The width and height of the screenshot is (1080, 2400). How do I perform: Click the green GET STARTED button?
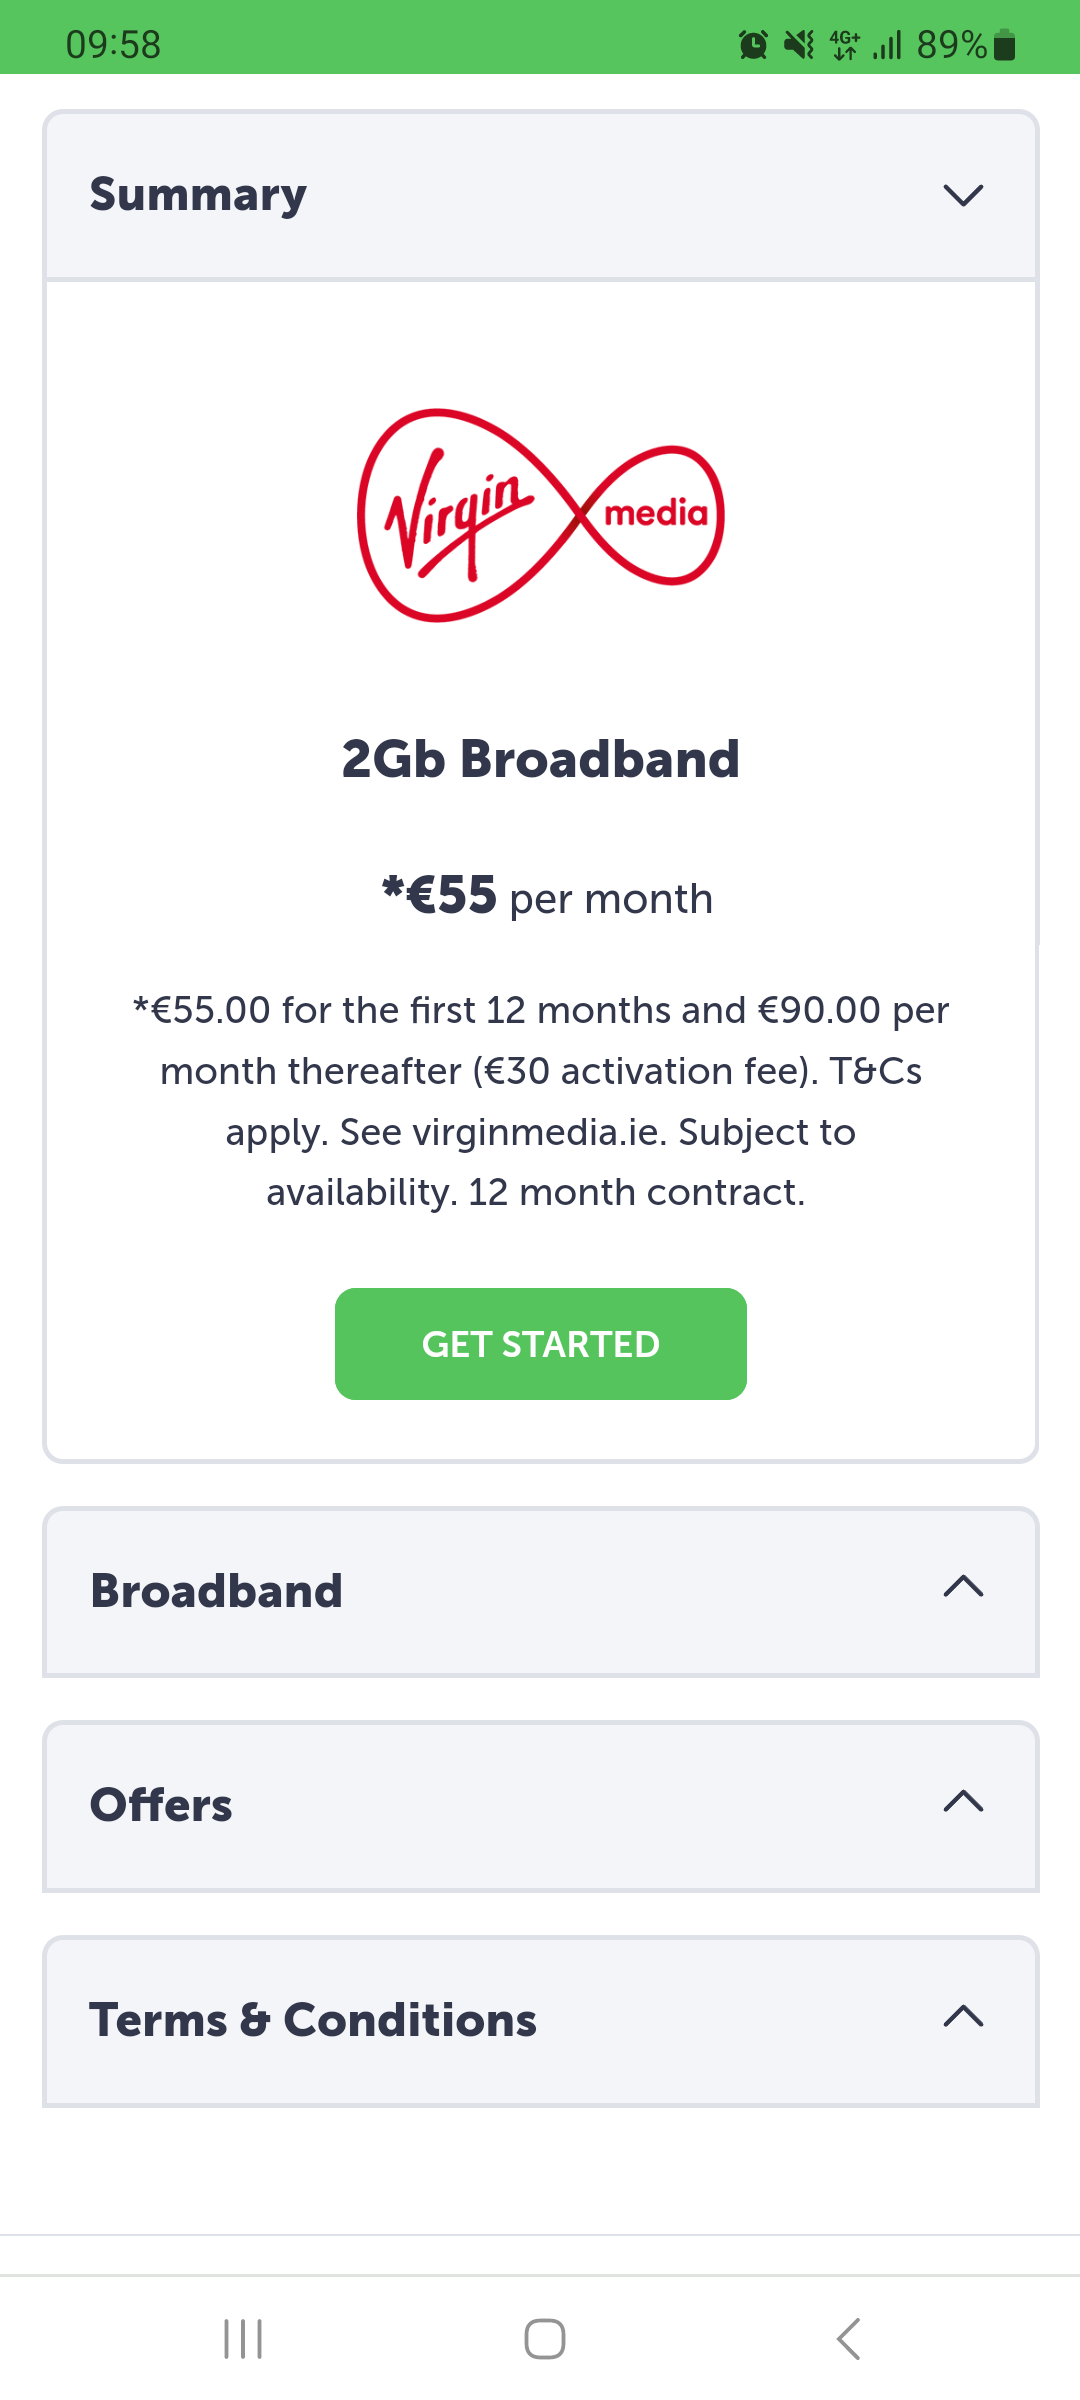(x=541, y=1344)
